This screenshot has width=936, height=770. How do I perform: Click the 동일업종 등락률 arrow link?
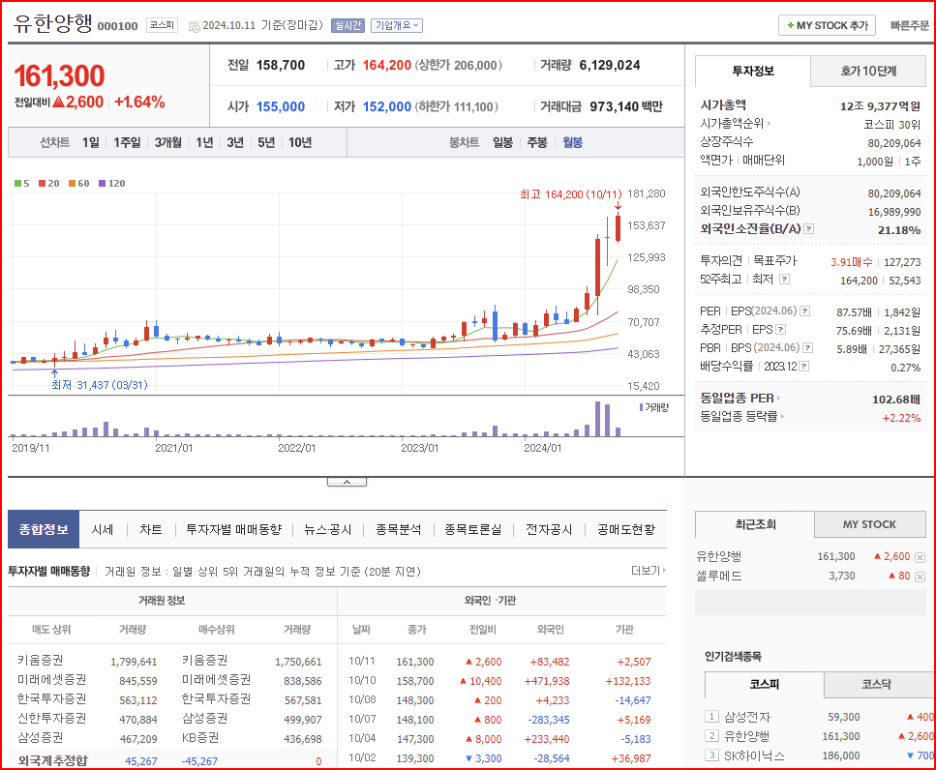(x=742, y=416)
